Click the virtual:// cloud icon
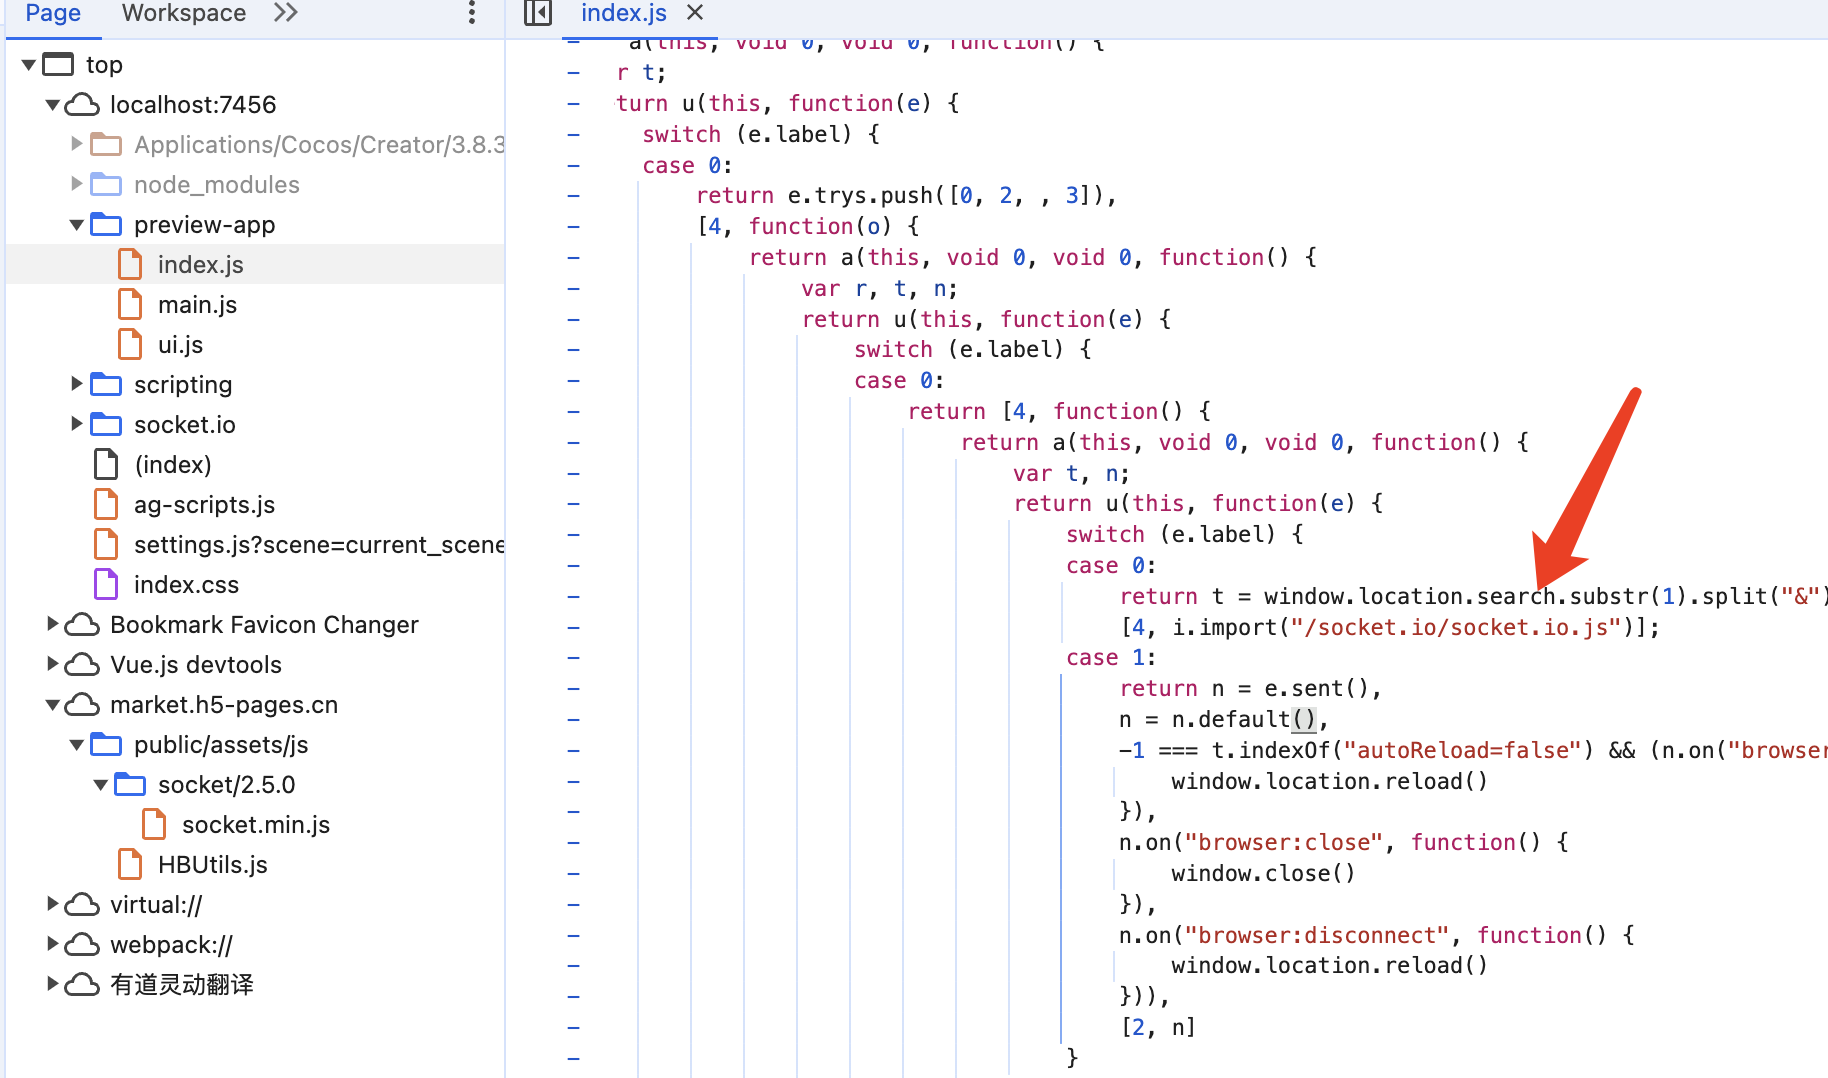1828x1078 pixels. coord(82,905)
